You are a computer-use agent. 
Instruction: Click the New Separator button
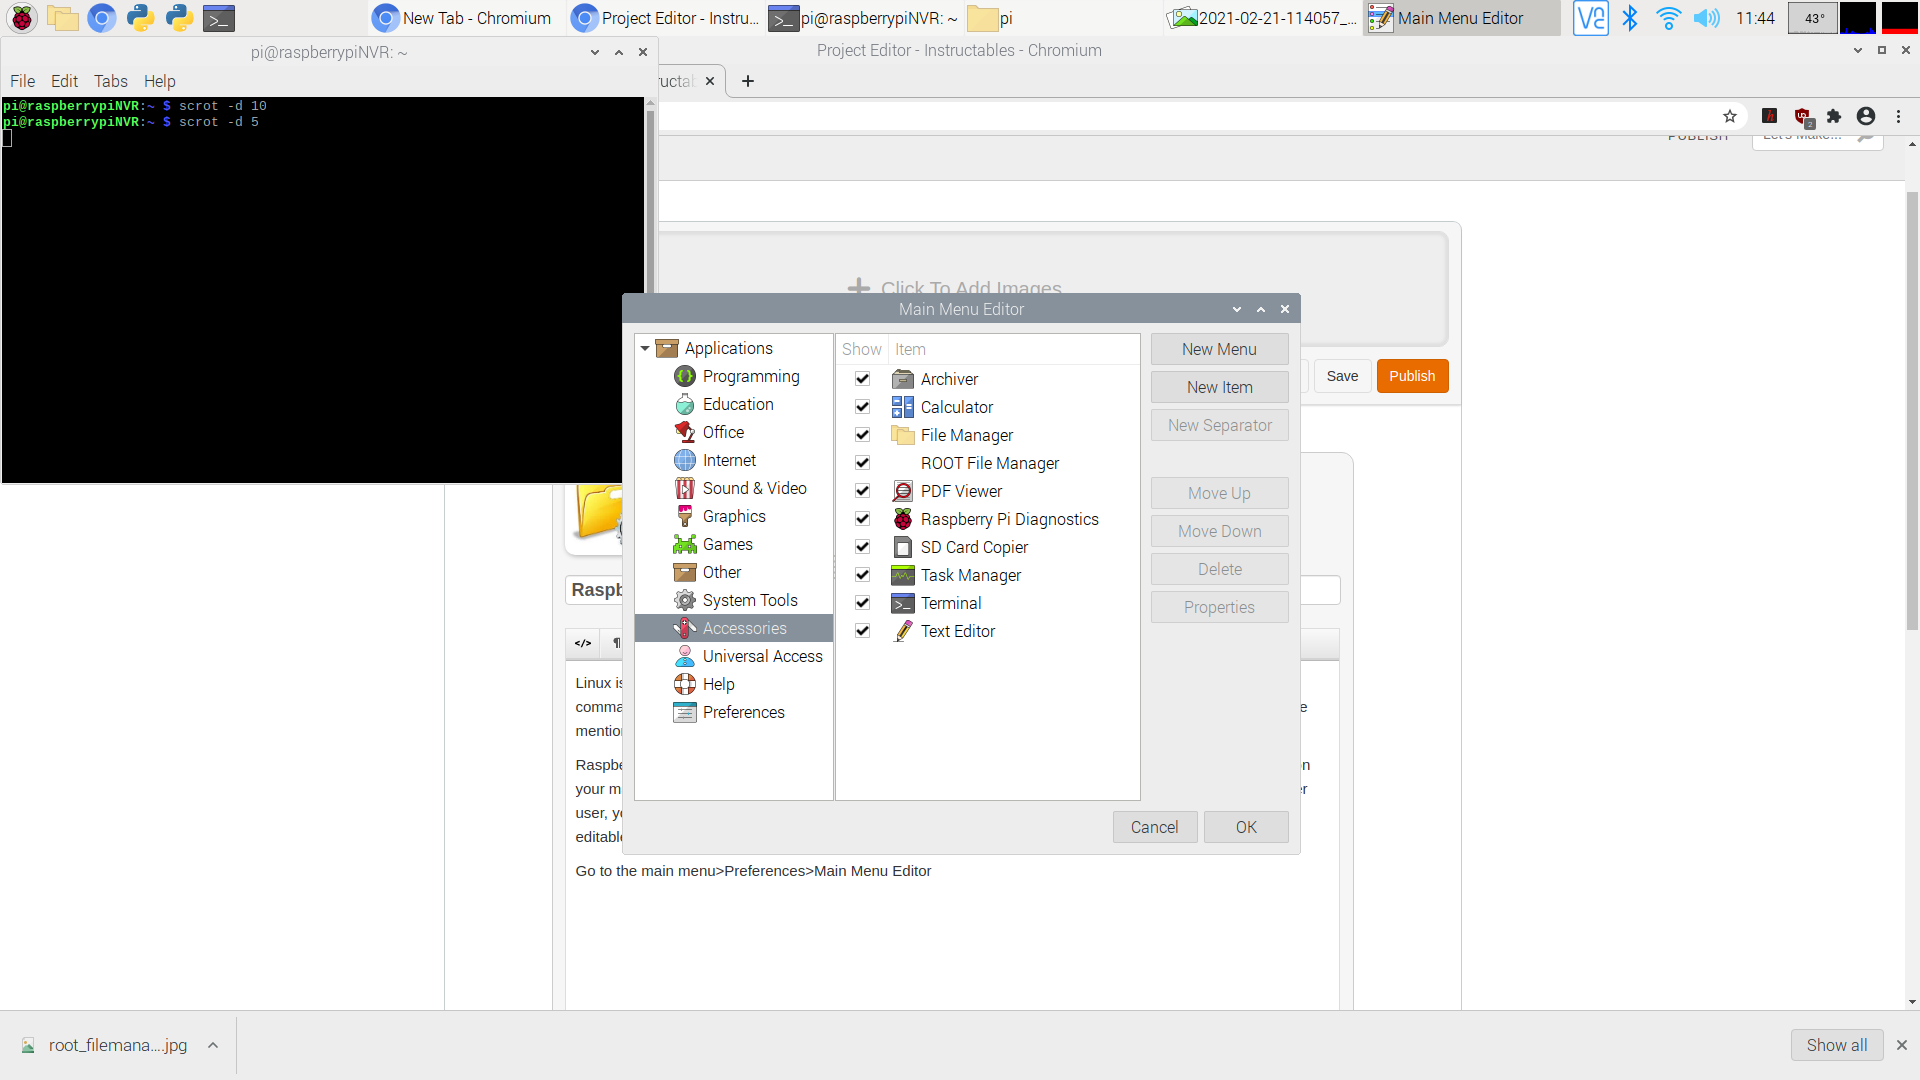[x=1218, y=425]
